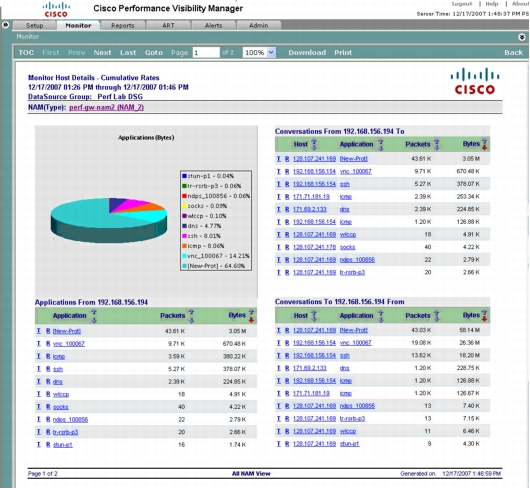Click B icon in Conversations To 228.75 K row
Viewport: 530px width, 490px height.
tap(287, 368)
